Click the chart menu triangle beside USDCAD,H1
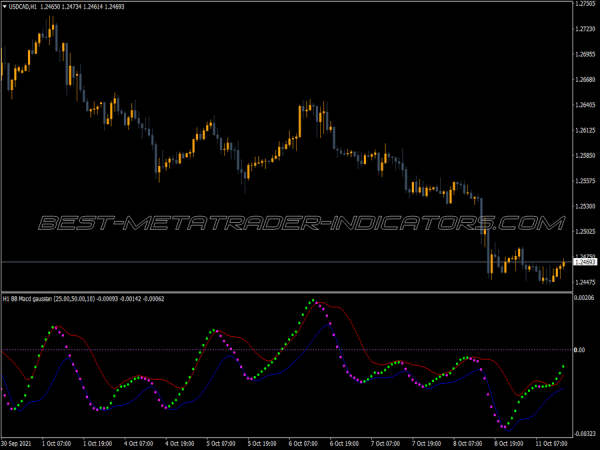 click(5, 7)
